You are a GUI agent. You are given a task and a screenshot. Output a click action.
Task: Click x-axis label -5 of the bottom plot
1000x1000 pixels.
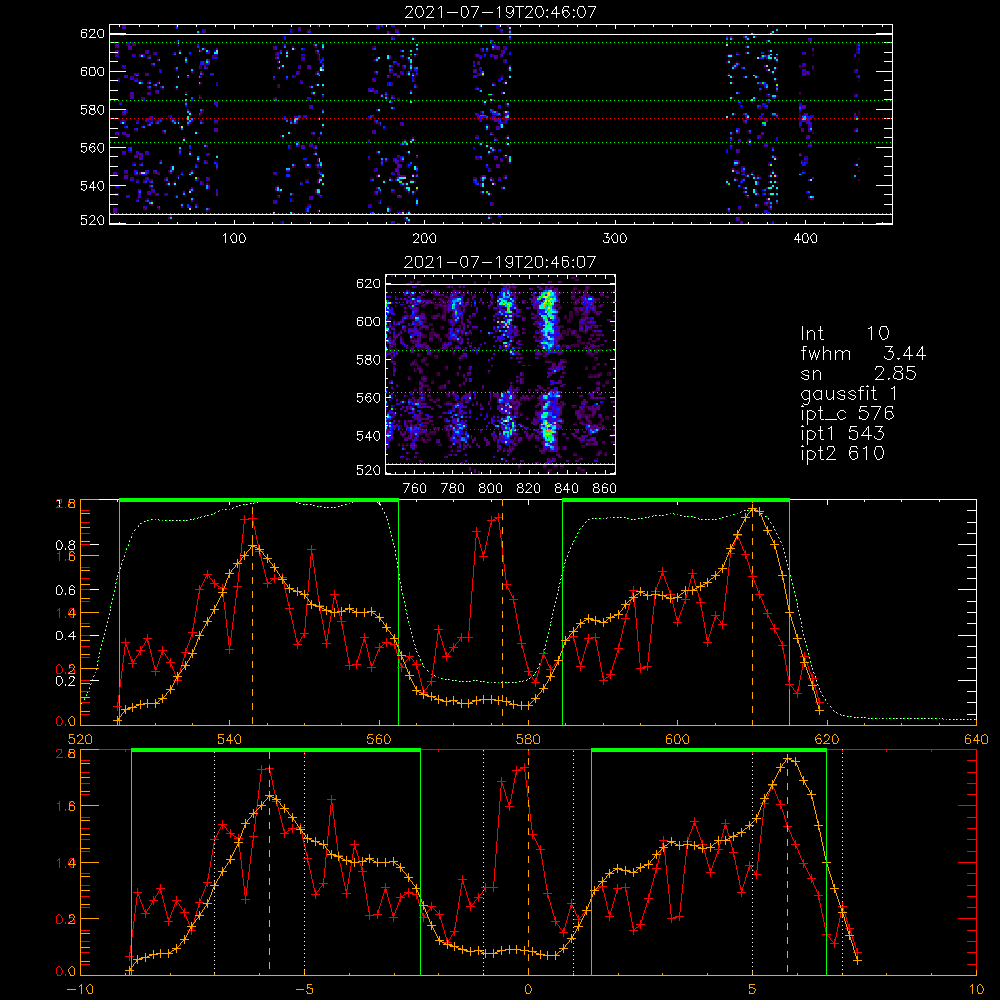pyautogui.click(x=304, y=989)
